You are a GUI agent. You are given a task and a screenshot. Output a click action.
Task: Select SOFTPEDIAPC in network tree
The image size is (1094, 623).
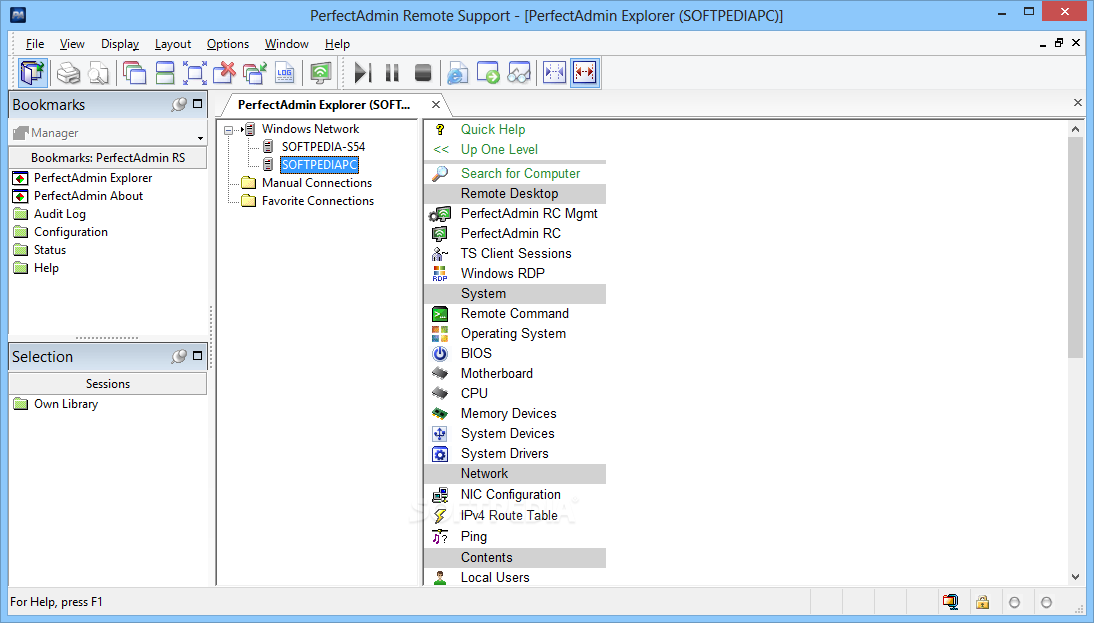tap(320, 165)
